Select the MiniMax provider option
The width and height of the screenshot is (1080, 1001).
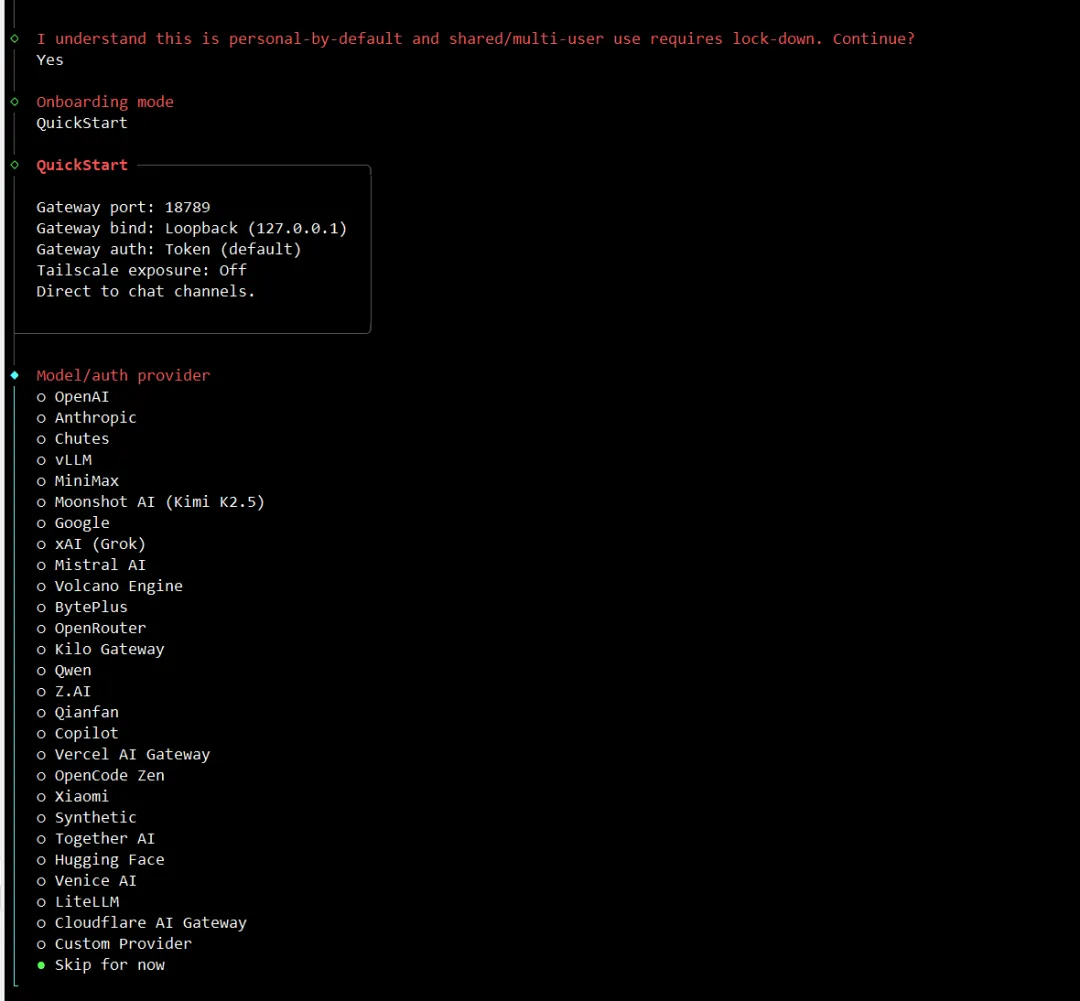[x=78, y=481]
